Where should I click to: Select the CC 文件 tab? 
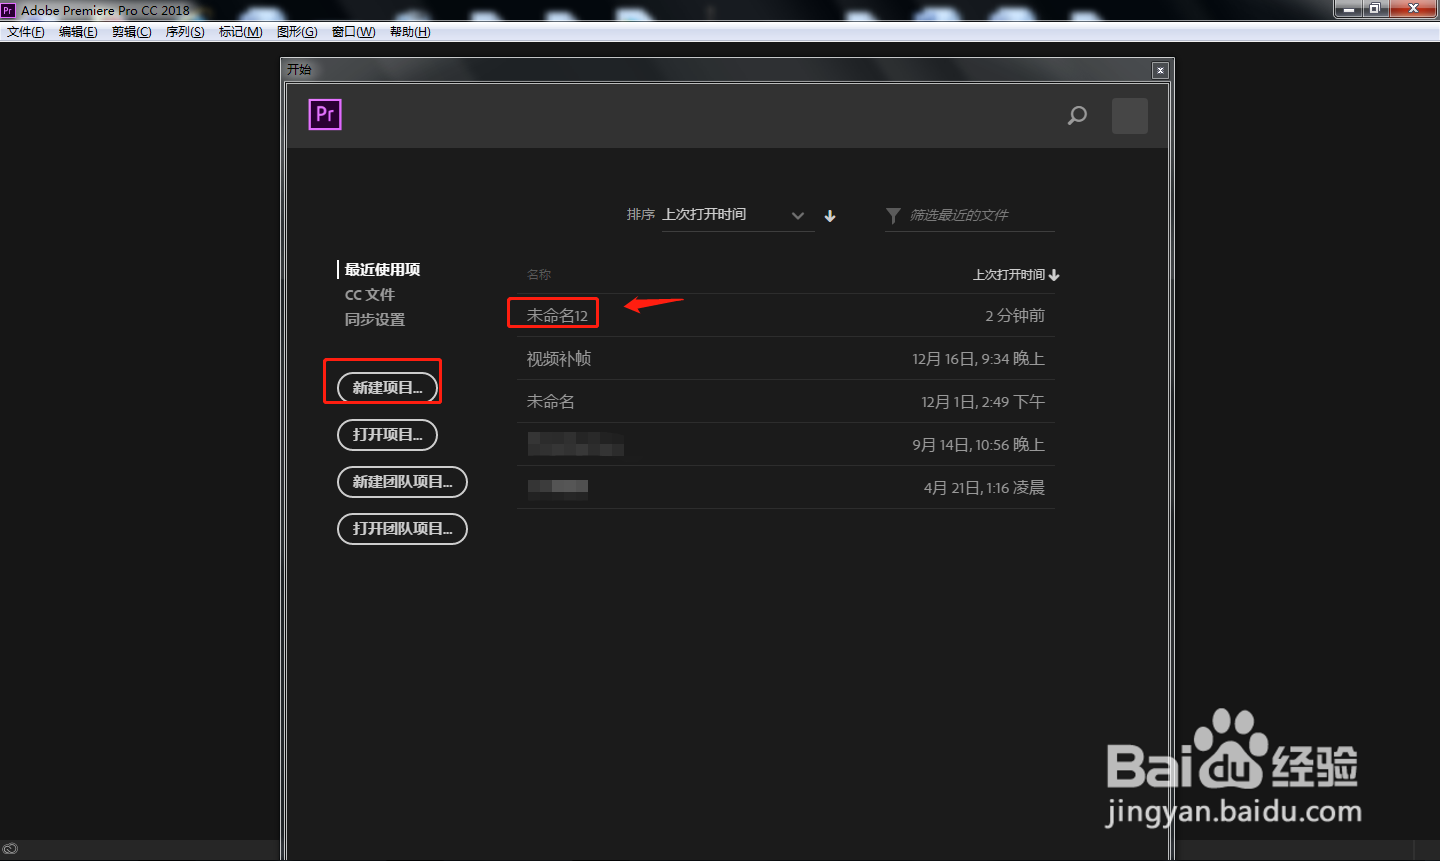(370, 295)
